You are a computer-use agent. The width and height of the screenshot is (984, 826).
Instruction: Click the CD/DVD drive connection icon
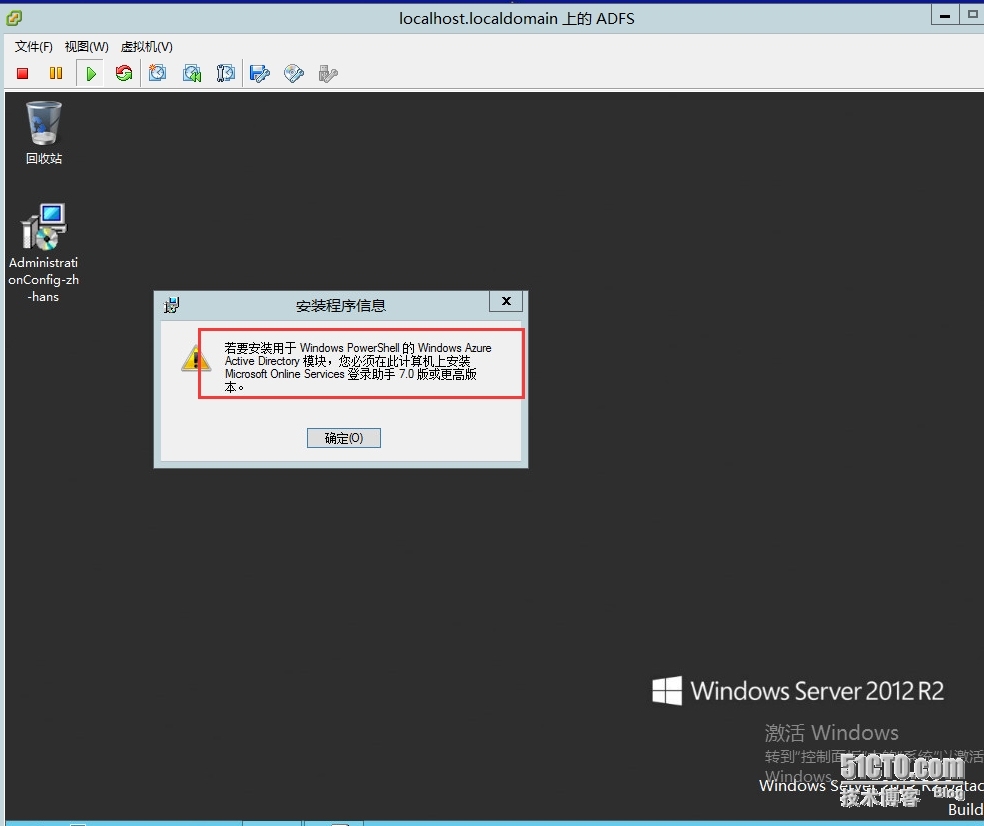pos(294,73)
